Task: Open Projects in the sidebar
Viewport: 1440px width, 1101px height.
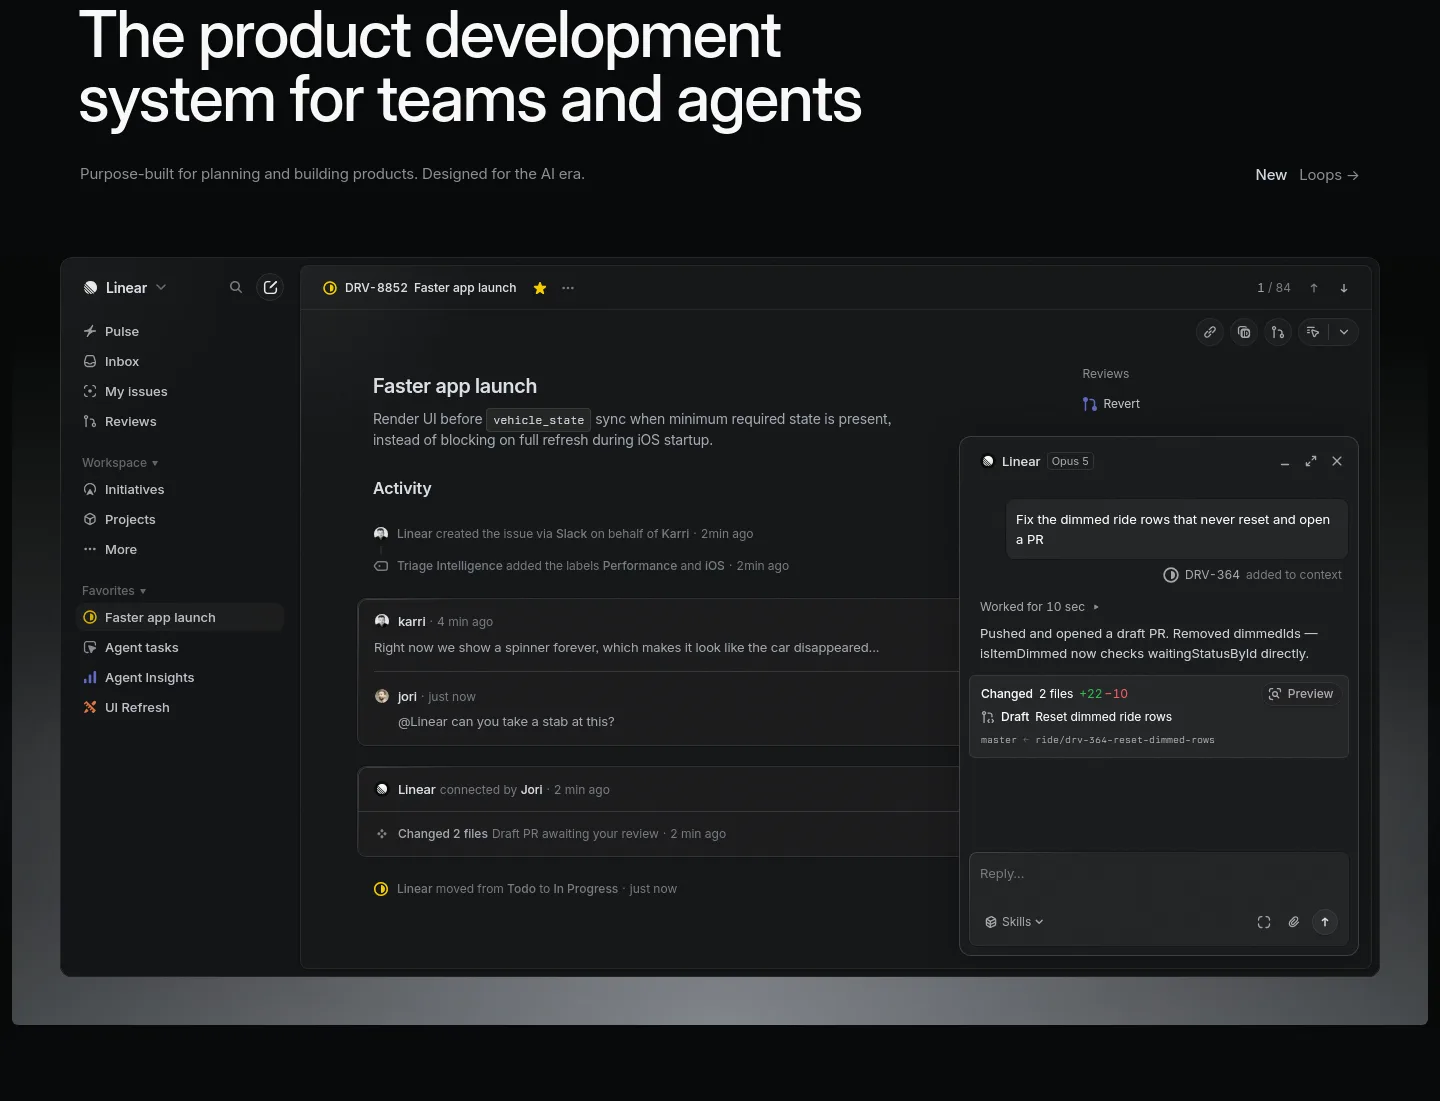Action: [x=180, y=520]
